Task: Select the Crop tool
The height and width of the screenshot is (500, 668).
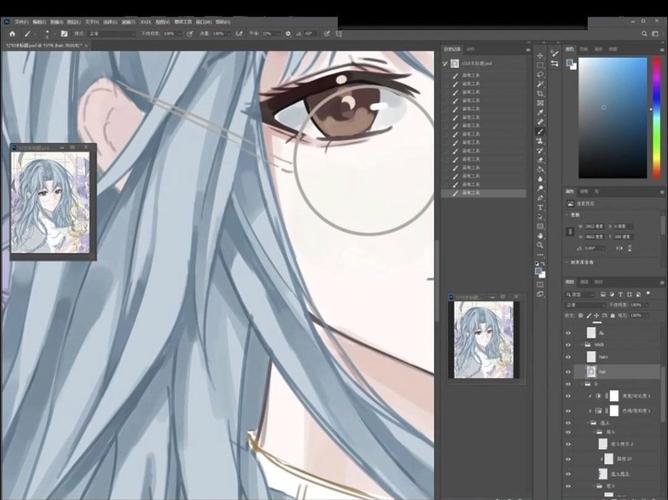Action: coord(540,93)
